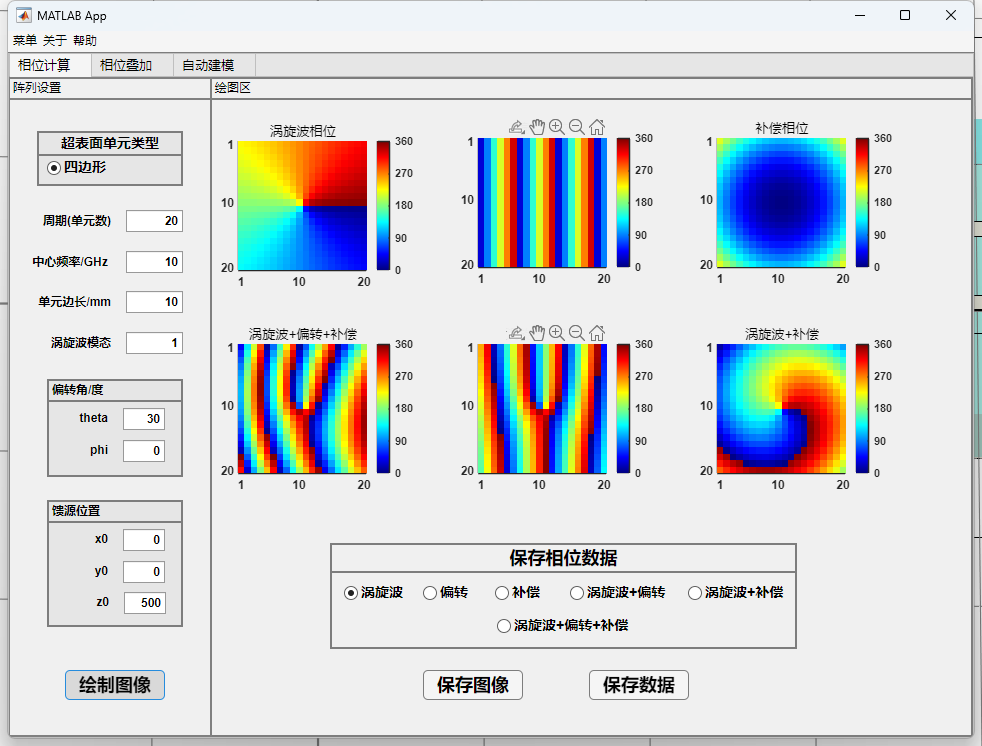Image resolution: width=982 pixels, height=746 pixels.
Task: Click the 单元边长/mm input field
Action: click(x=154, y=302)
